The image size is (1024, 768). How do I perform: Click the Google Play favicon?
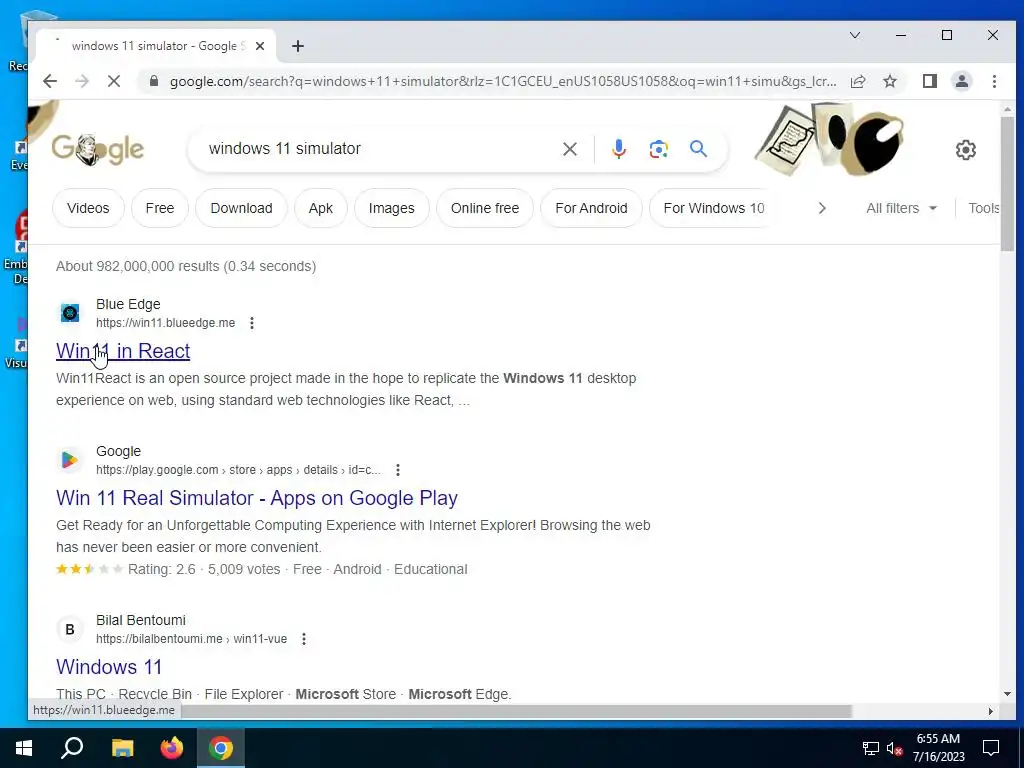tap(70, 460)
